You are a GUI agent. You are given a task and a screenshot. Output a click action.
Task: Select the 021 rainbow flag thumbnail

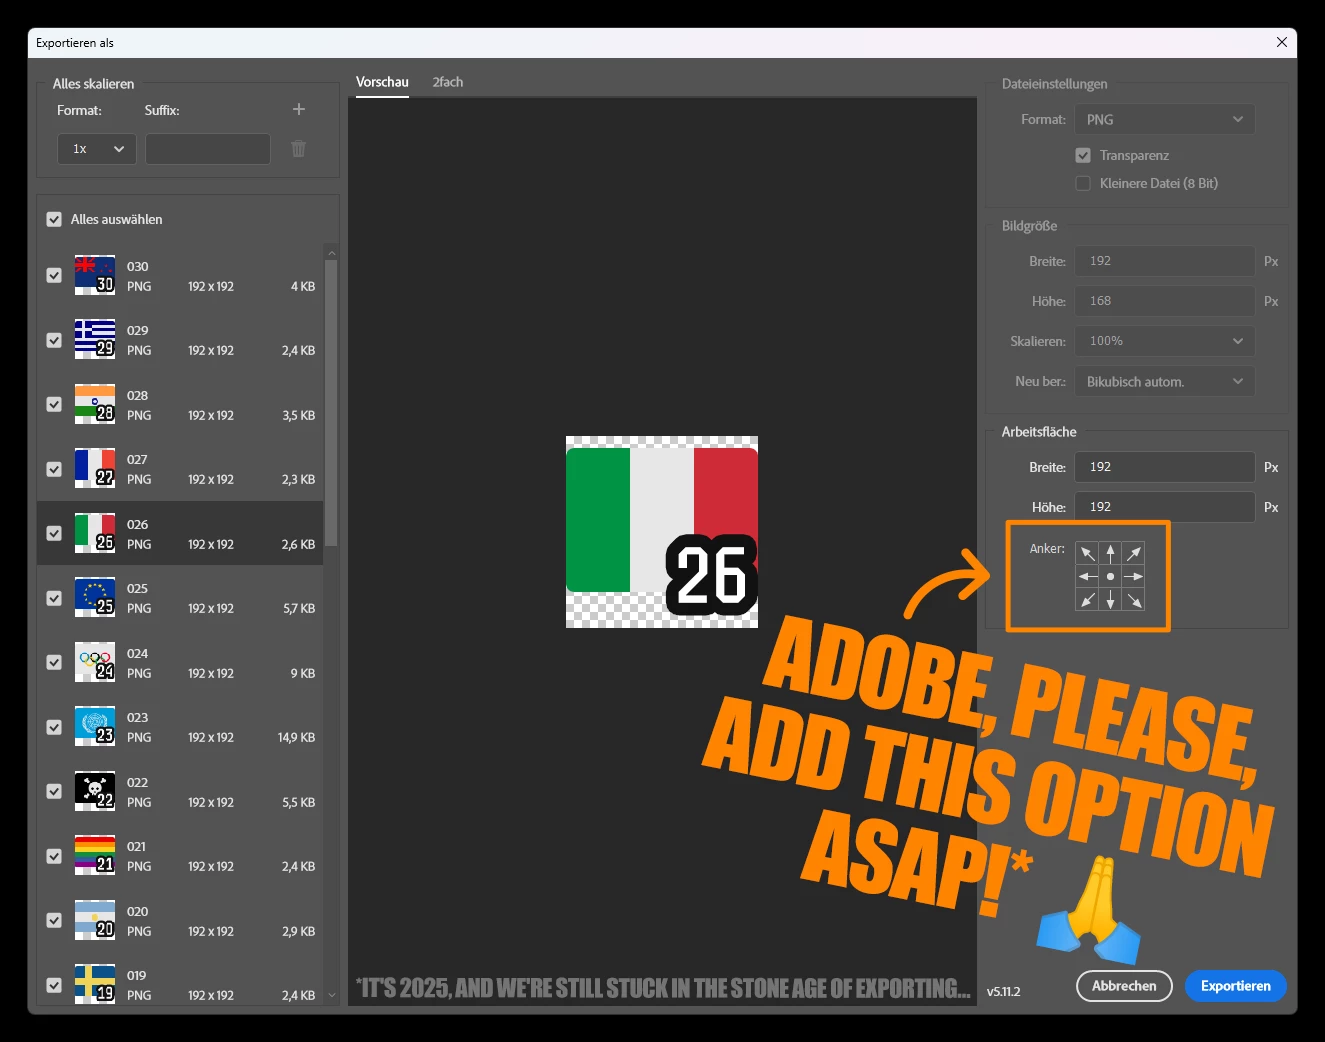tap(95, 855)
